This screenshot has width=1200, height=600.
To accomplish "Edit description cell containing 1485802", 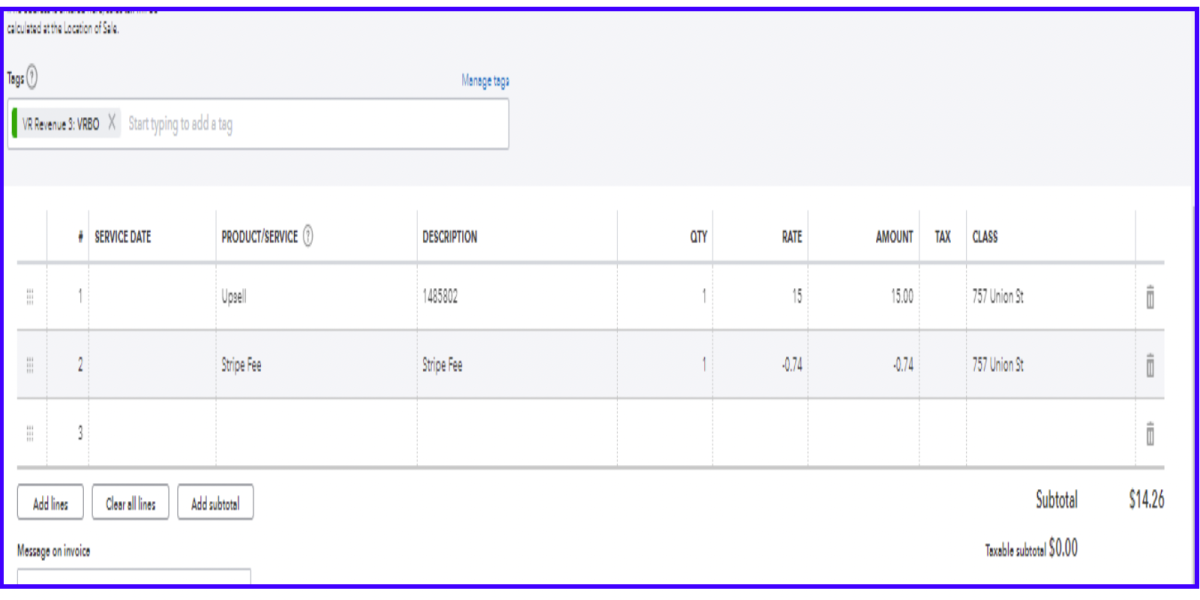I will tap(515, 297).
